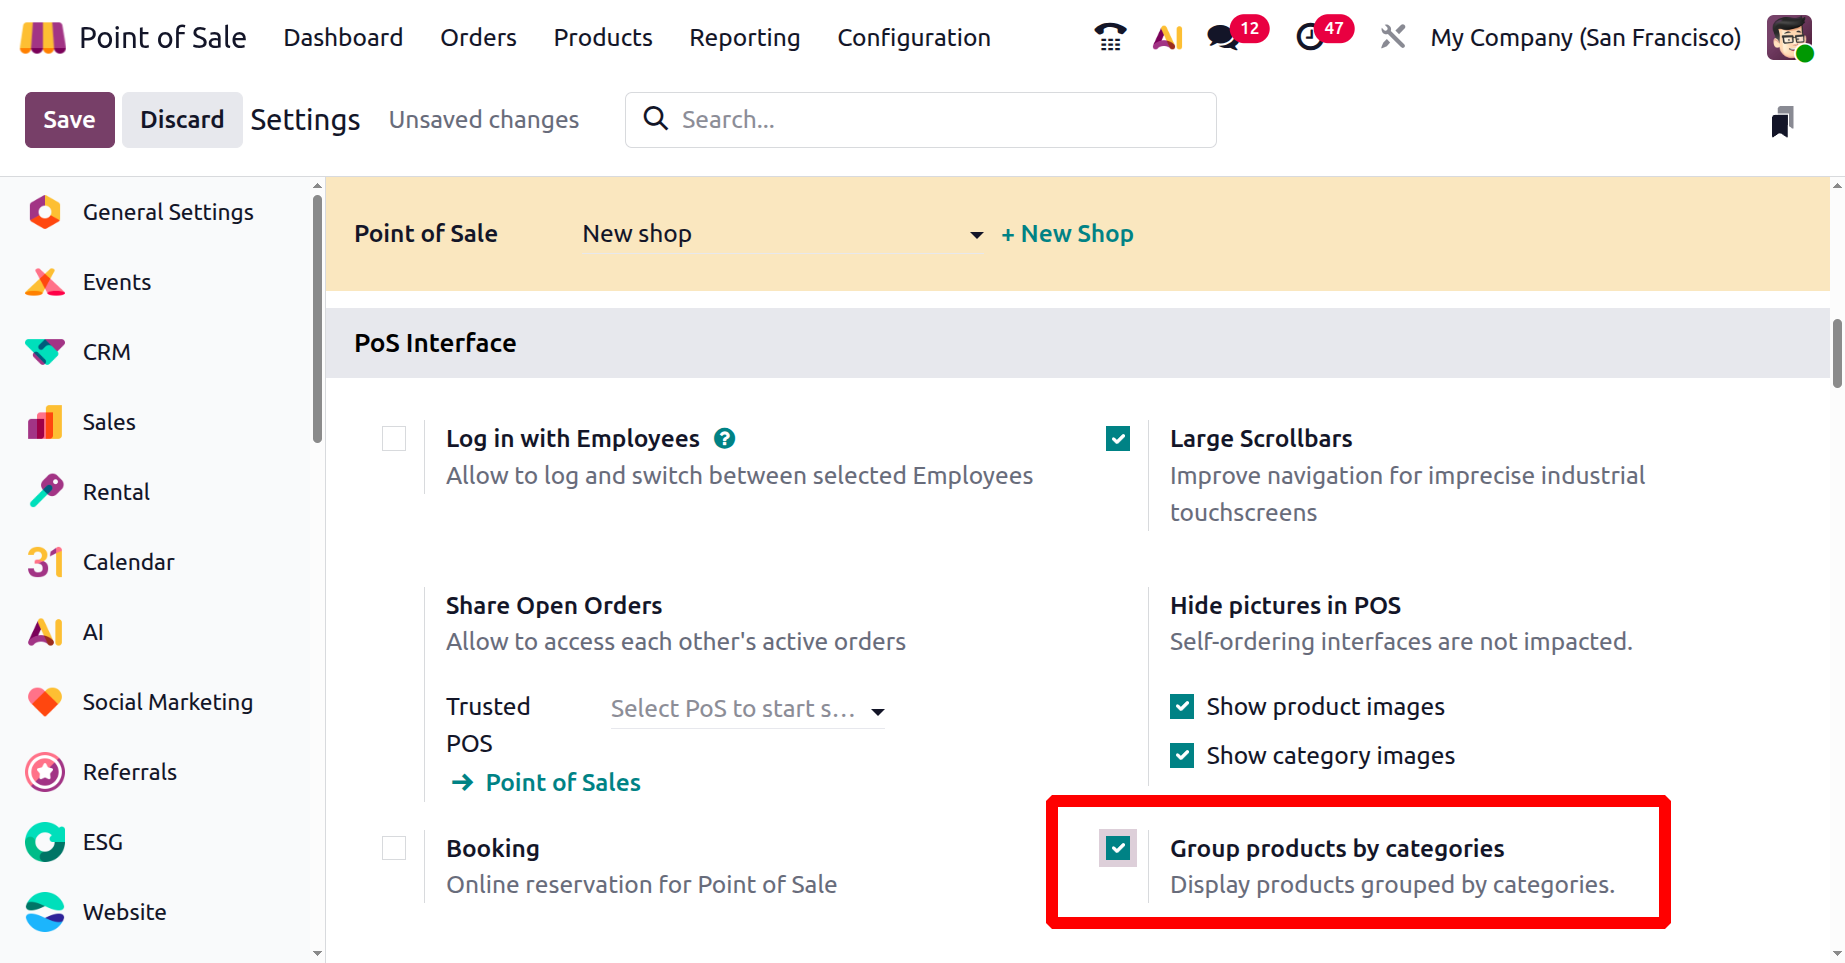The image size is (1845, 963).
Task: Toggle Show category images checkbox
Action: 1182,756
